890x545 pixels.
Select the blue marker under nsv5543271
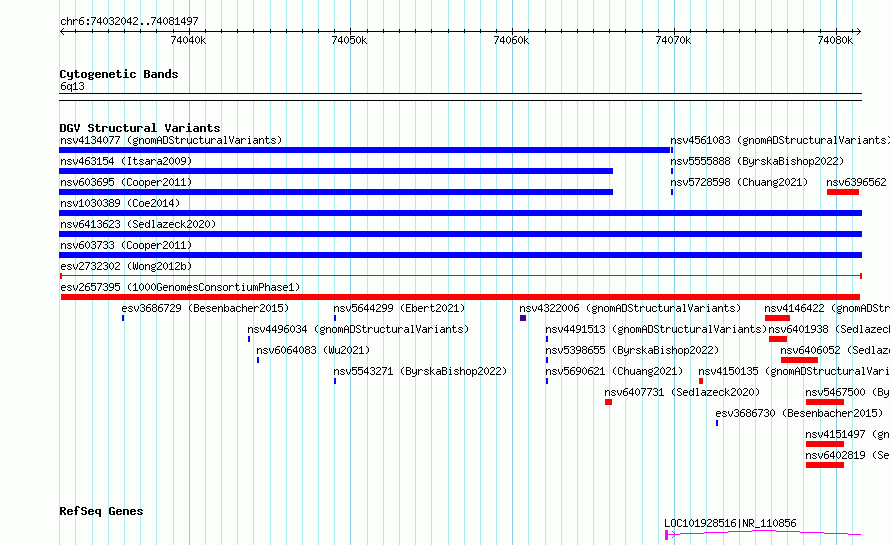pos(335,381)
